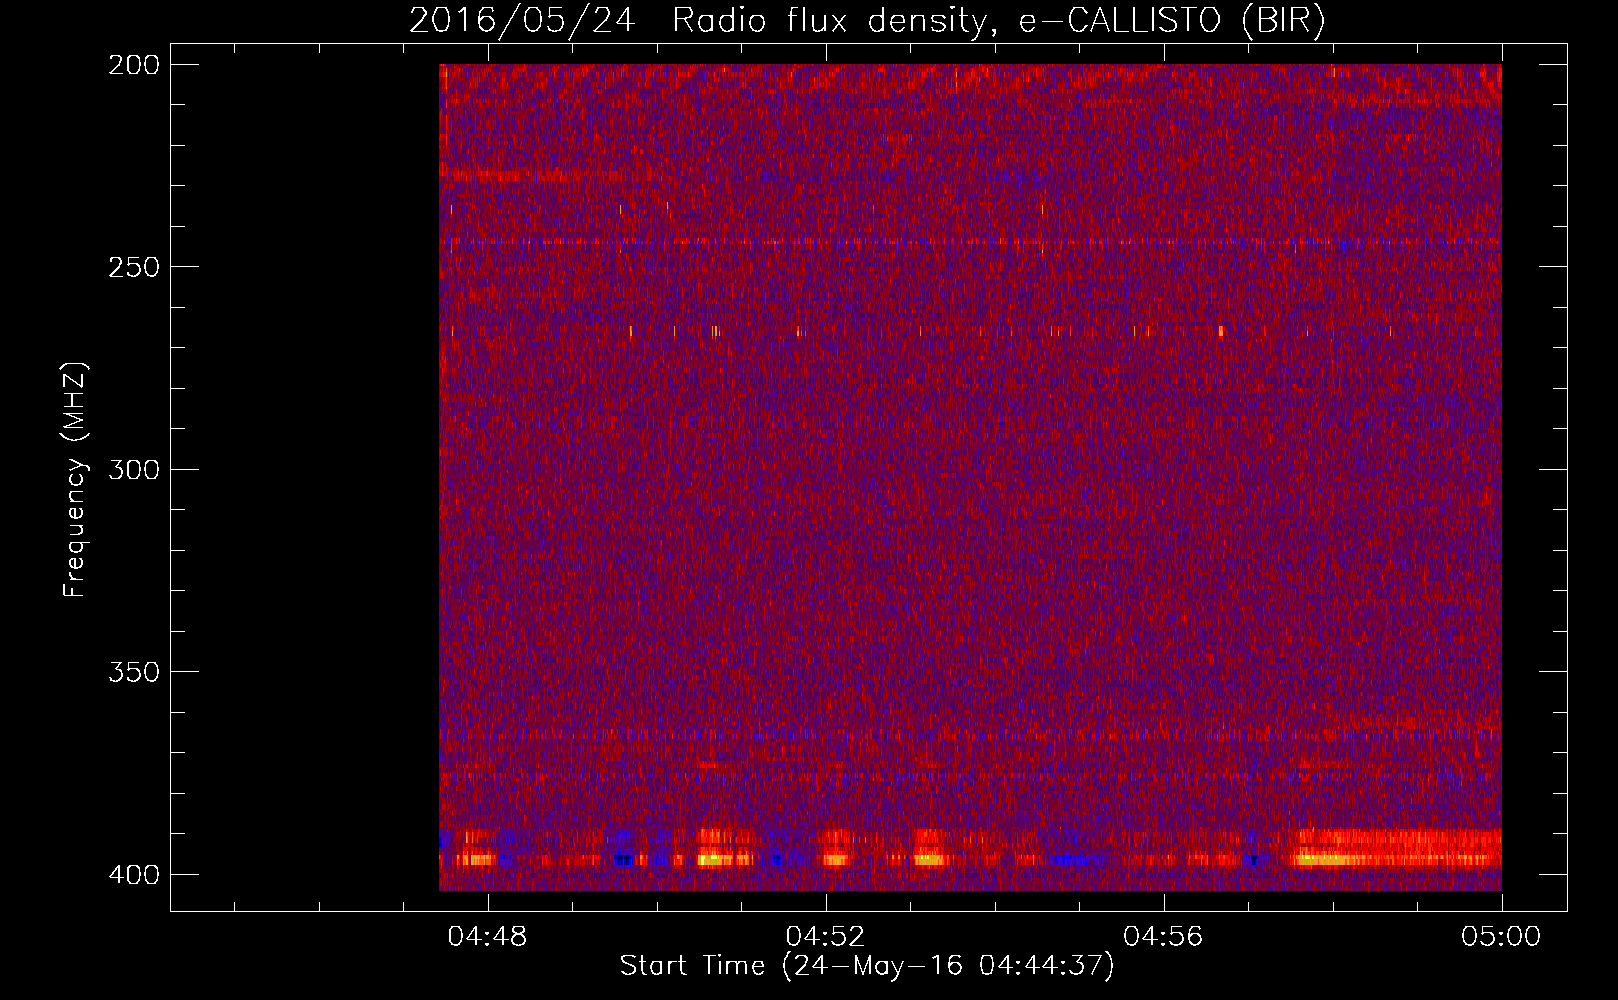
Task: Click the 05:00 time tick label
Action: [x=1501, y=937]
